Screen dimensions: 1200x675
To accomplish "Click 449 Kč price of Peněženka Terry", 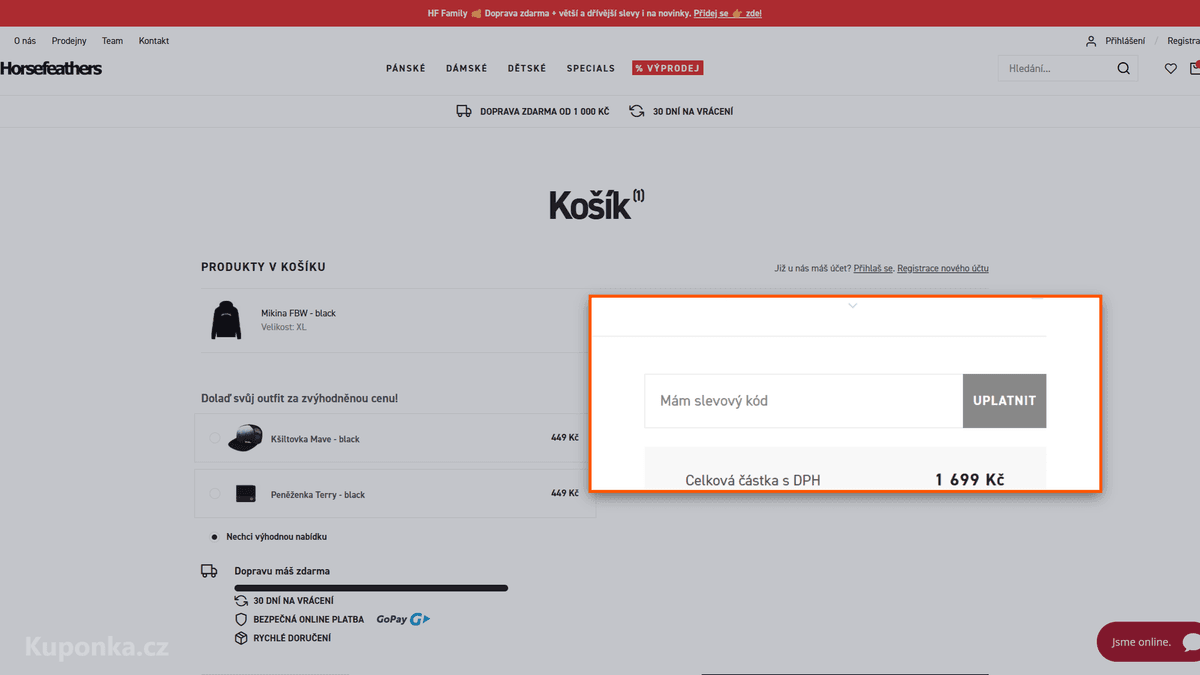I will coord(564,493).
